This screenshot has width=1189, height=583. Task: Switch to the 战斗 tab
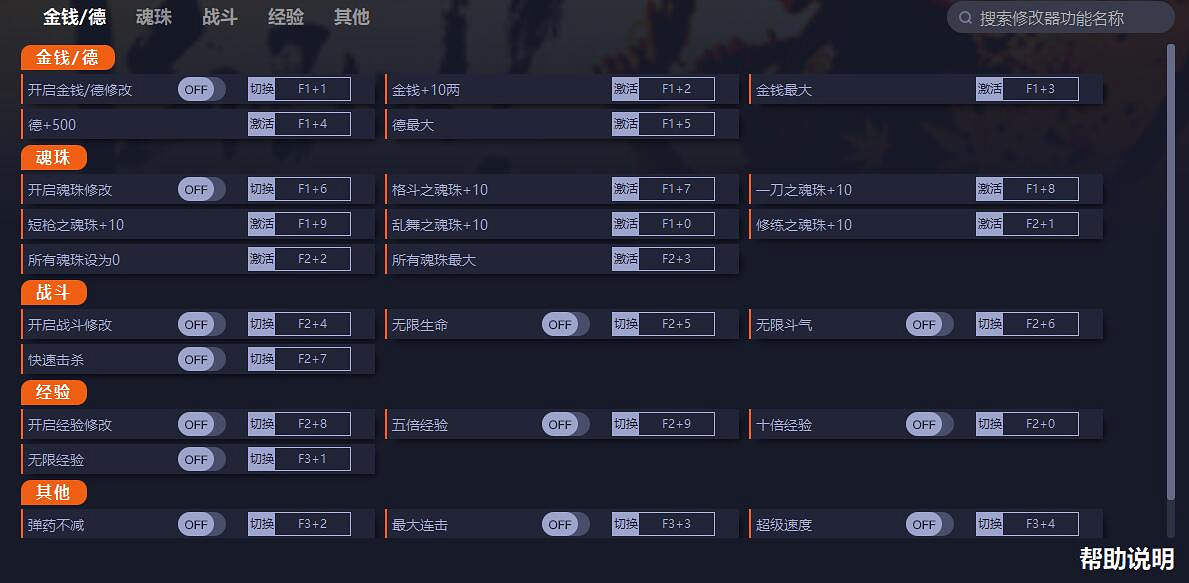tap(220, 17)
